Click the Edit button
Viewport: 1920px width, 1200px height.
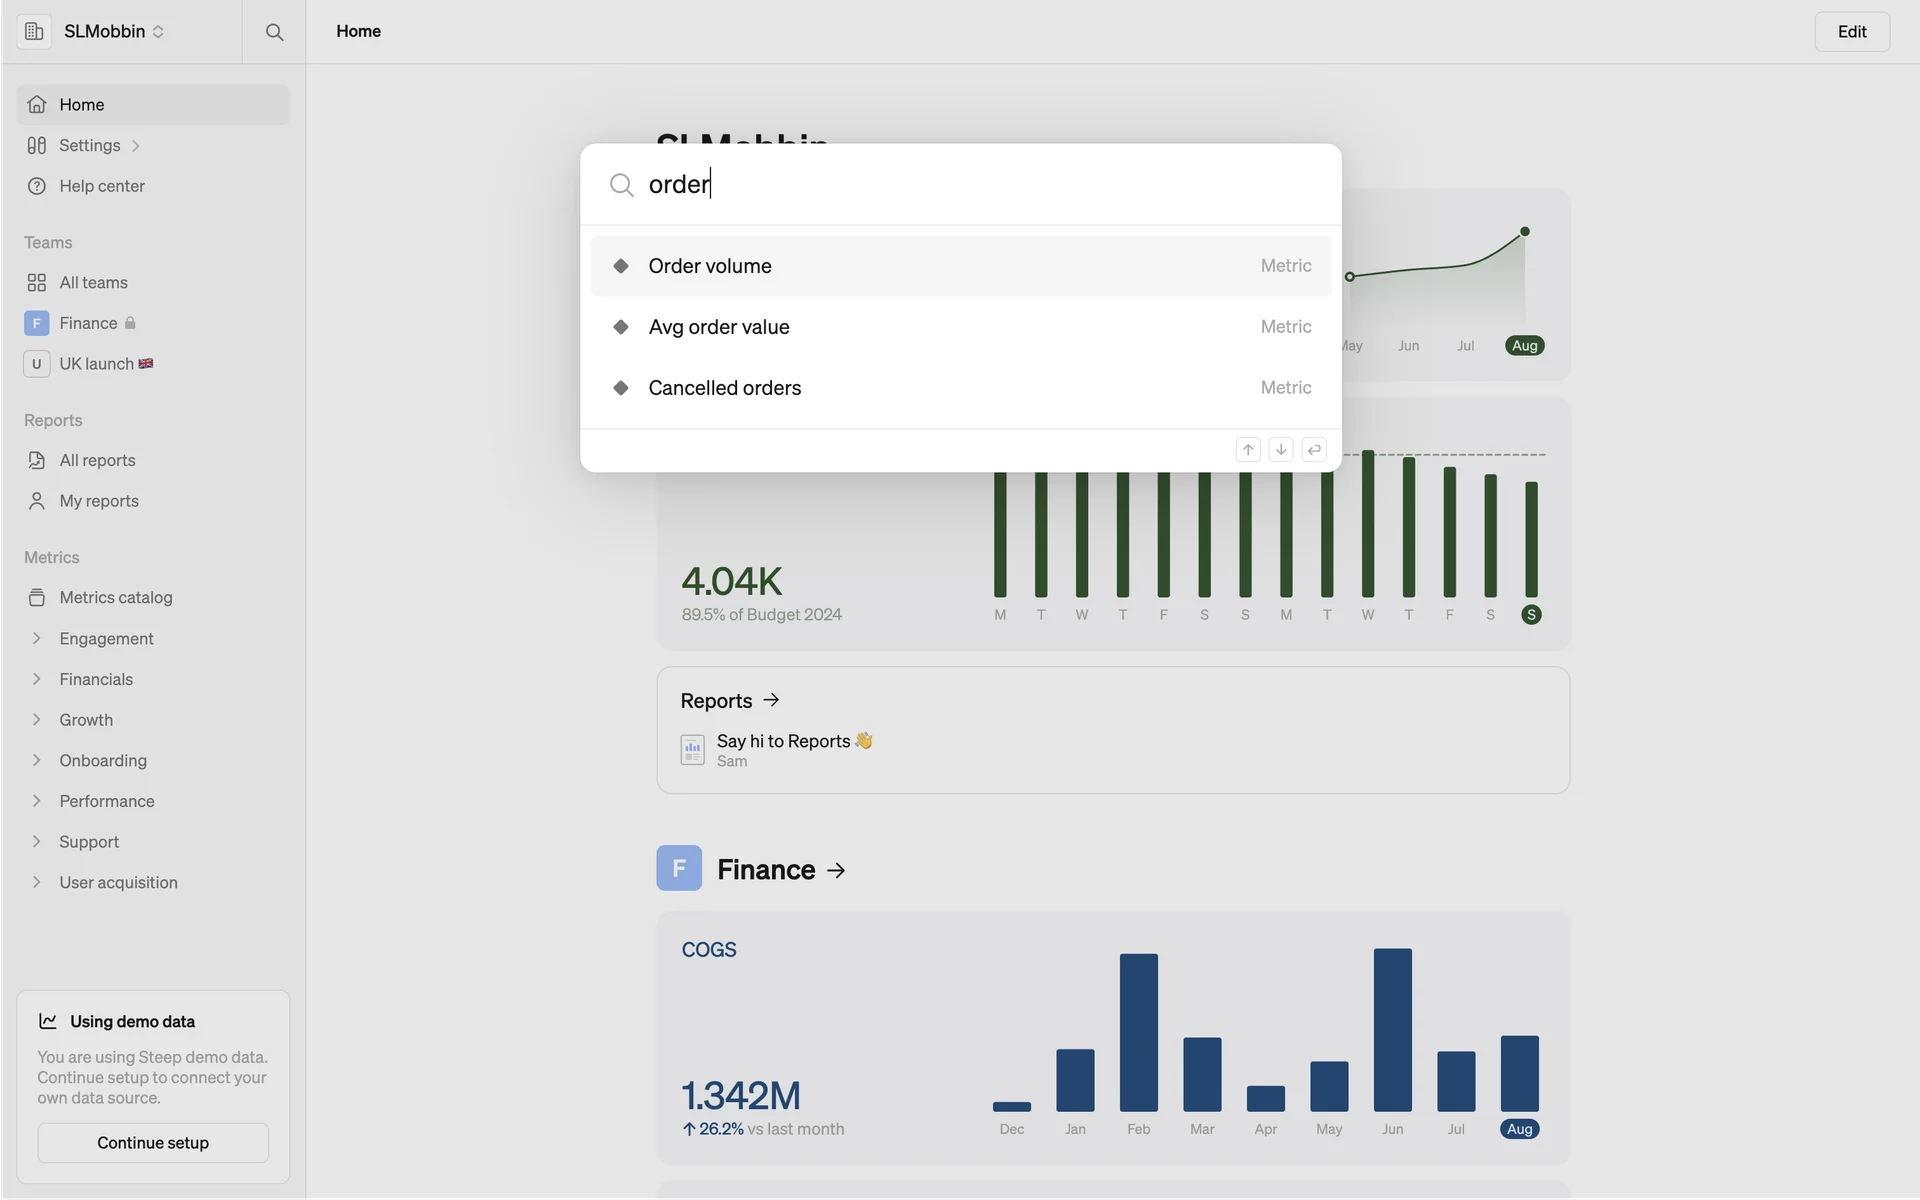tap(1851, 32)
